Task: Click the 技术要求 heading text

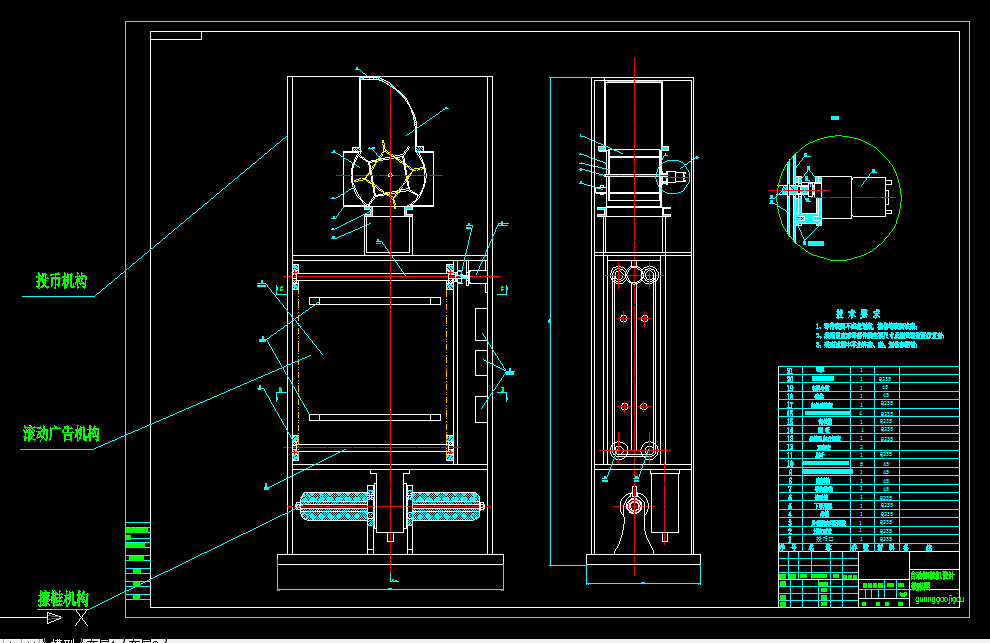Action: tap(858, 314)
